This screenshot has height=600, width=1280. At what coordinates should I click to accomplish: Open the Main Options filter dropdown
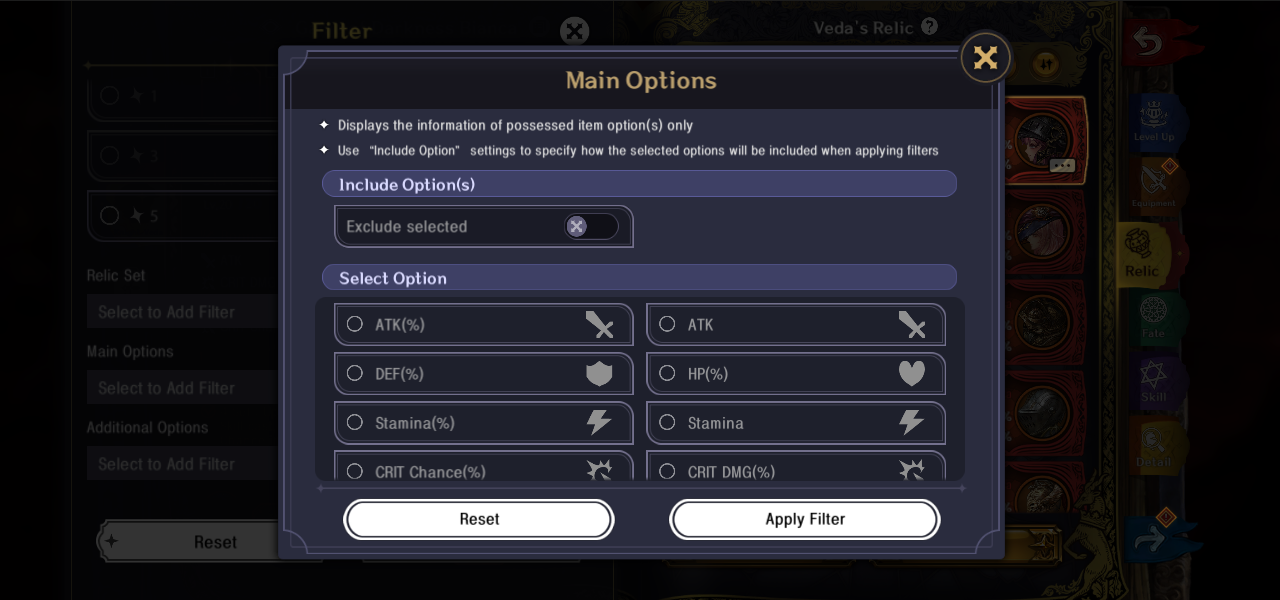[x=180, y=388]
